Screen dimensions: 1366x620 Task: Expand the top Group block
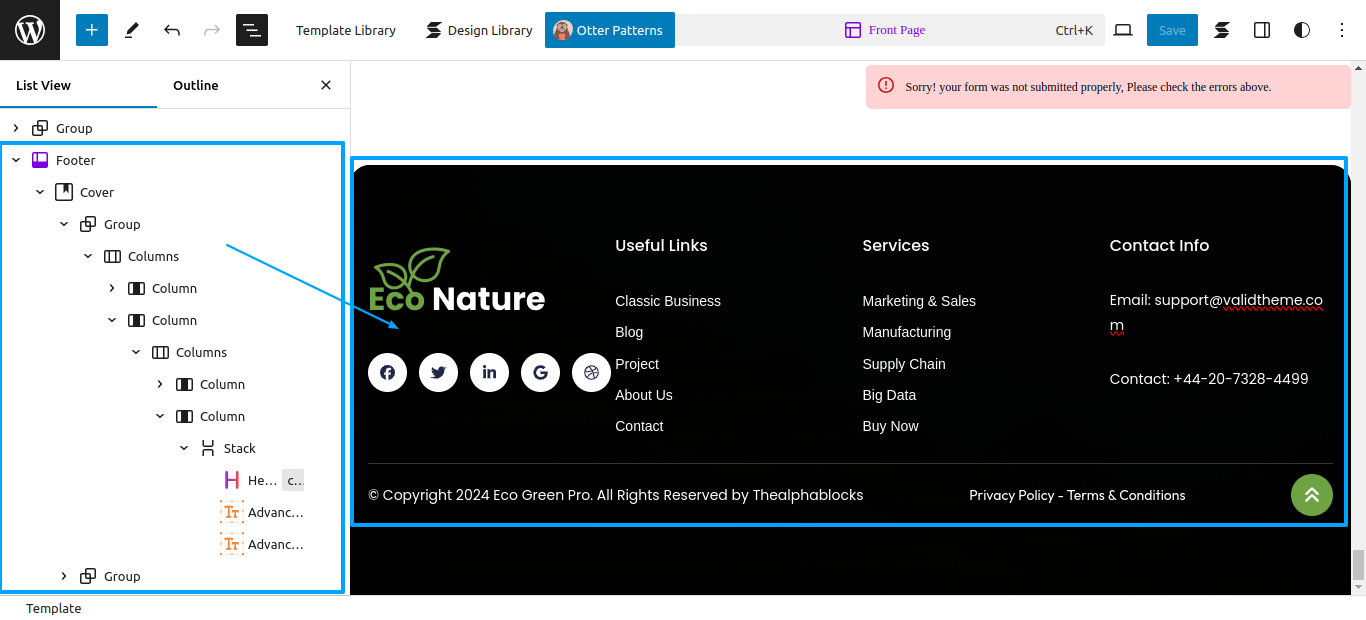tap(16, 128)
